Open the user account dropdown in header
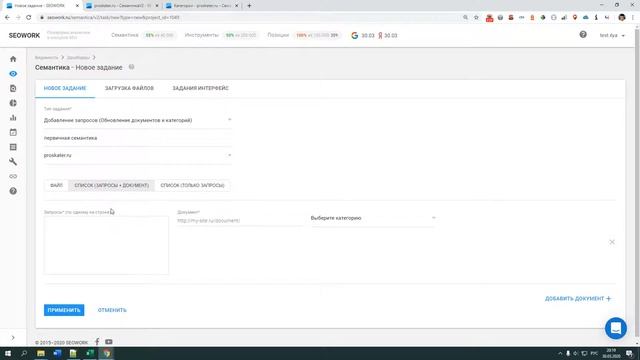This screenshot has width=640, height=360. tap(612, 36)
